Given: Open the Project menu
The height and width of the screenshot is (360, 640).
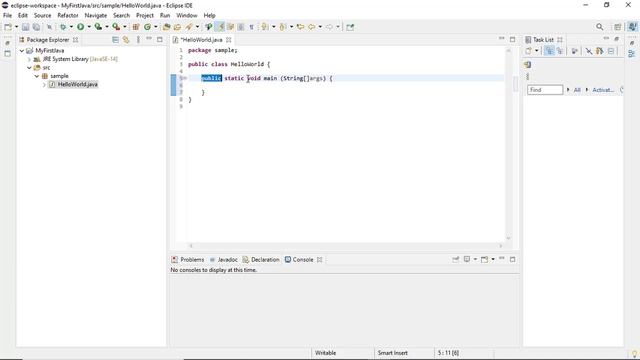Looking at the screenshot, I should tap(145, 15).
